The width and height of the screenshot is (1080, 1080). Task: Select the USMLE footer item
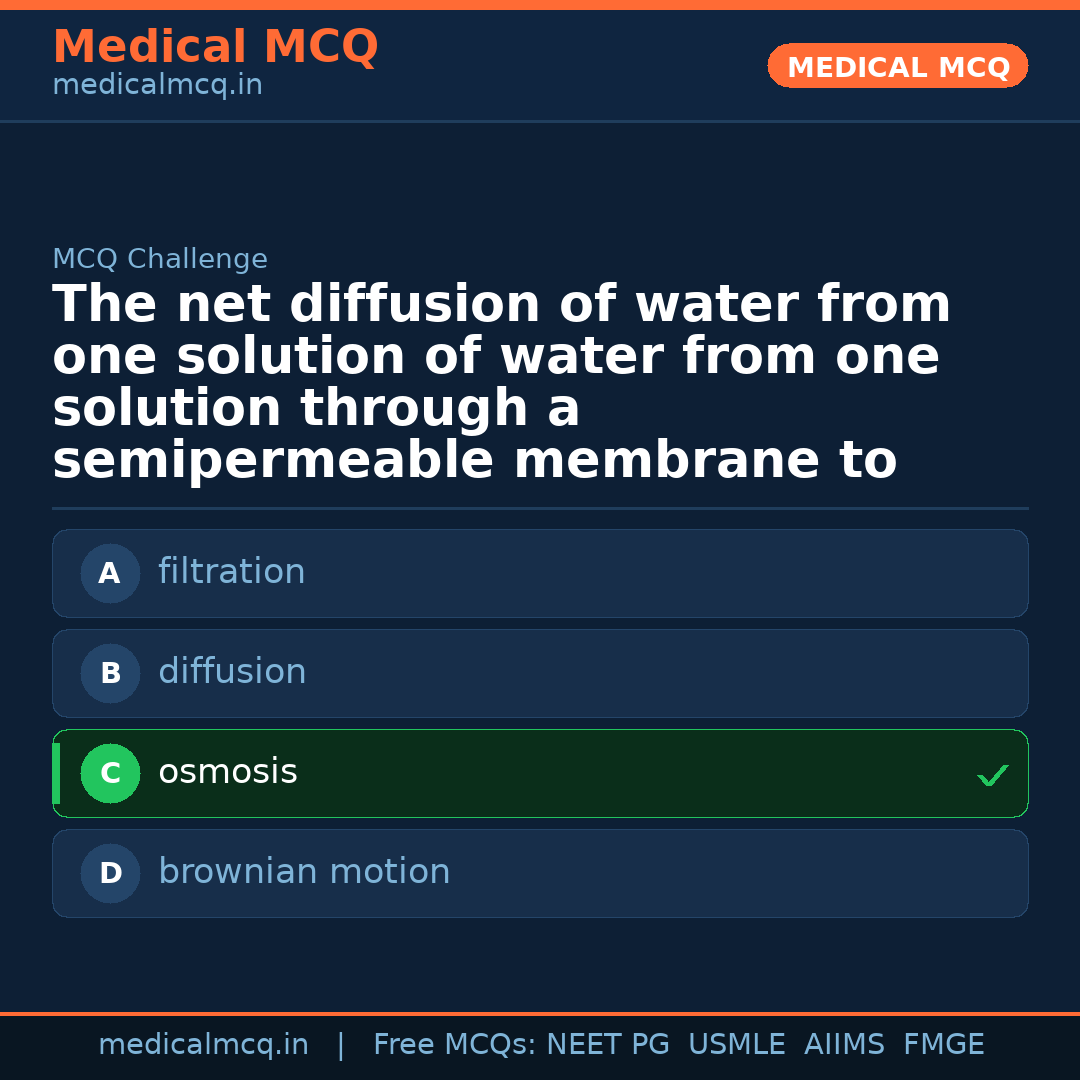pos(736,1045)
